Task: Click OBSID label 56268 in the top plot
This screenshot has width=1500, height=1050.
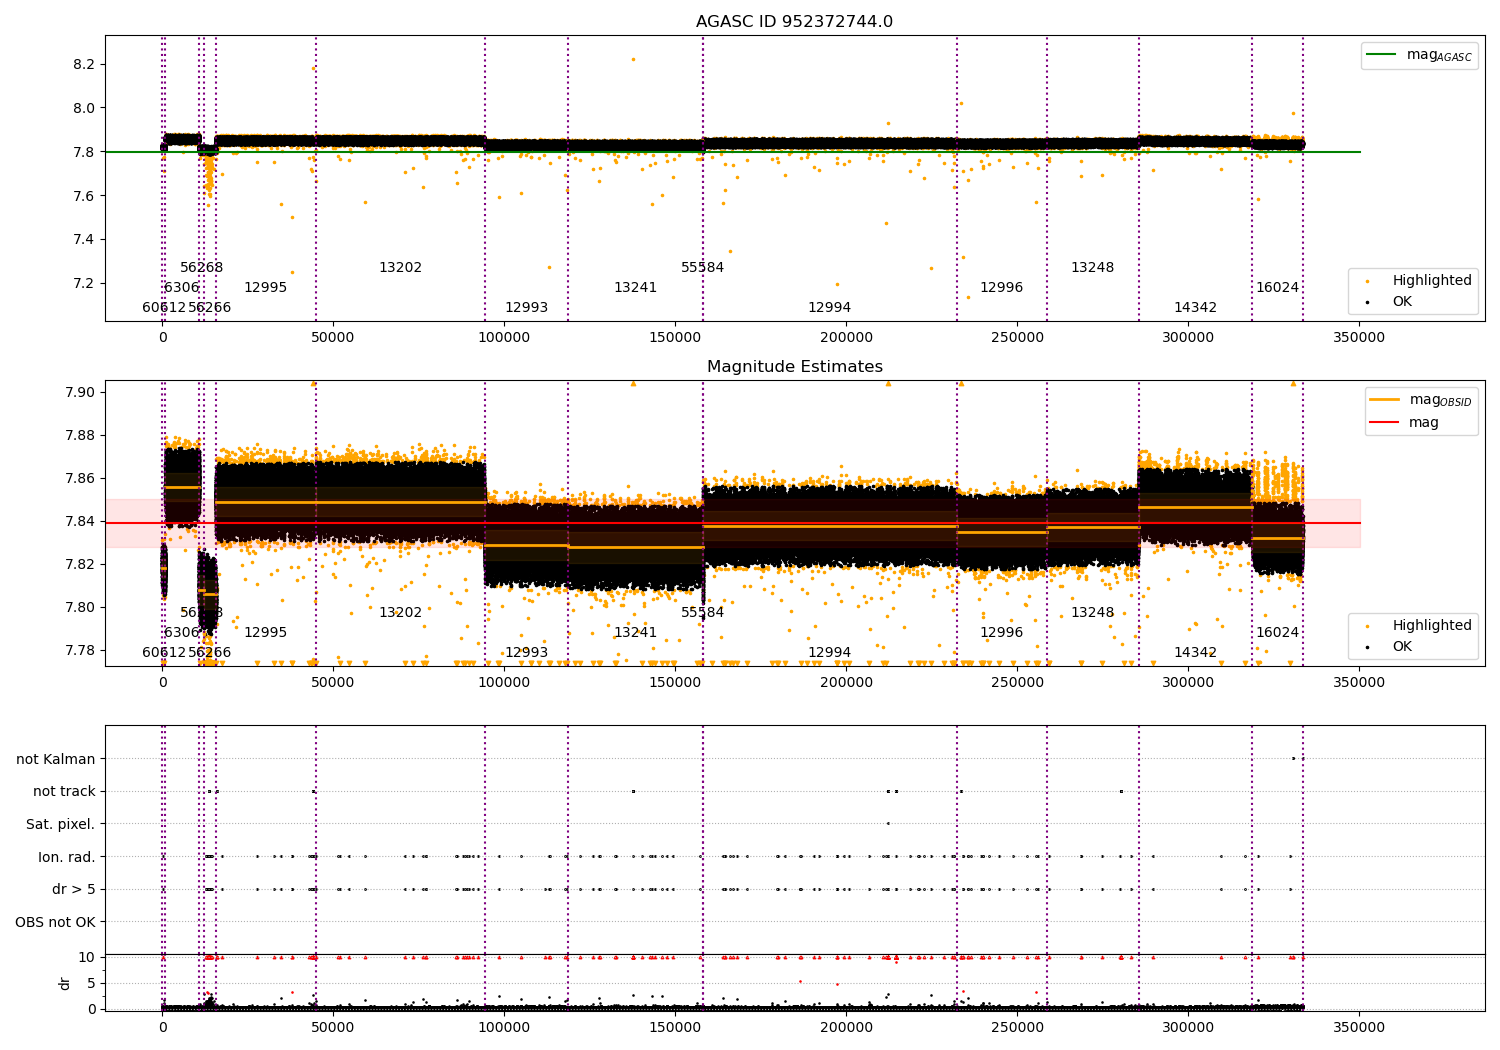Action: (202, 268)
